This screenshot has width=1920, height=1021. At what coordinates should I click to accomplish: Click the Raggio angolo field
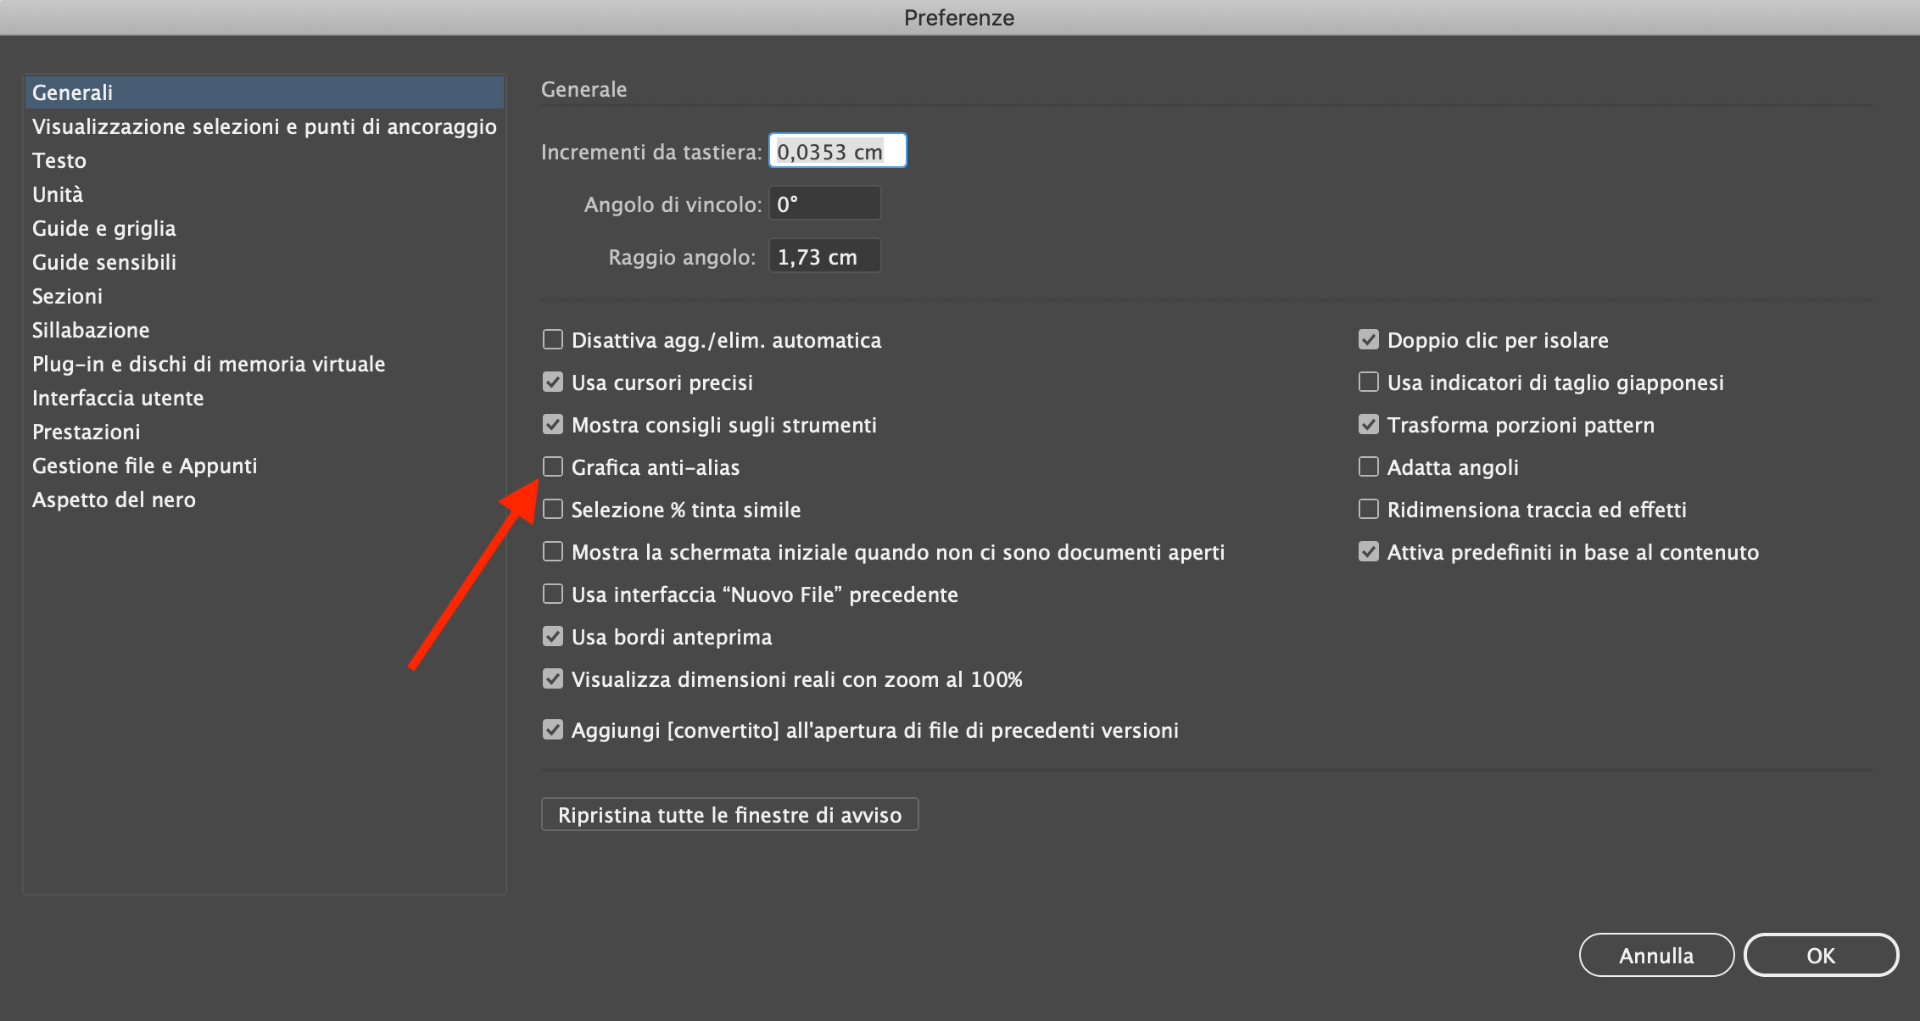824,257
